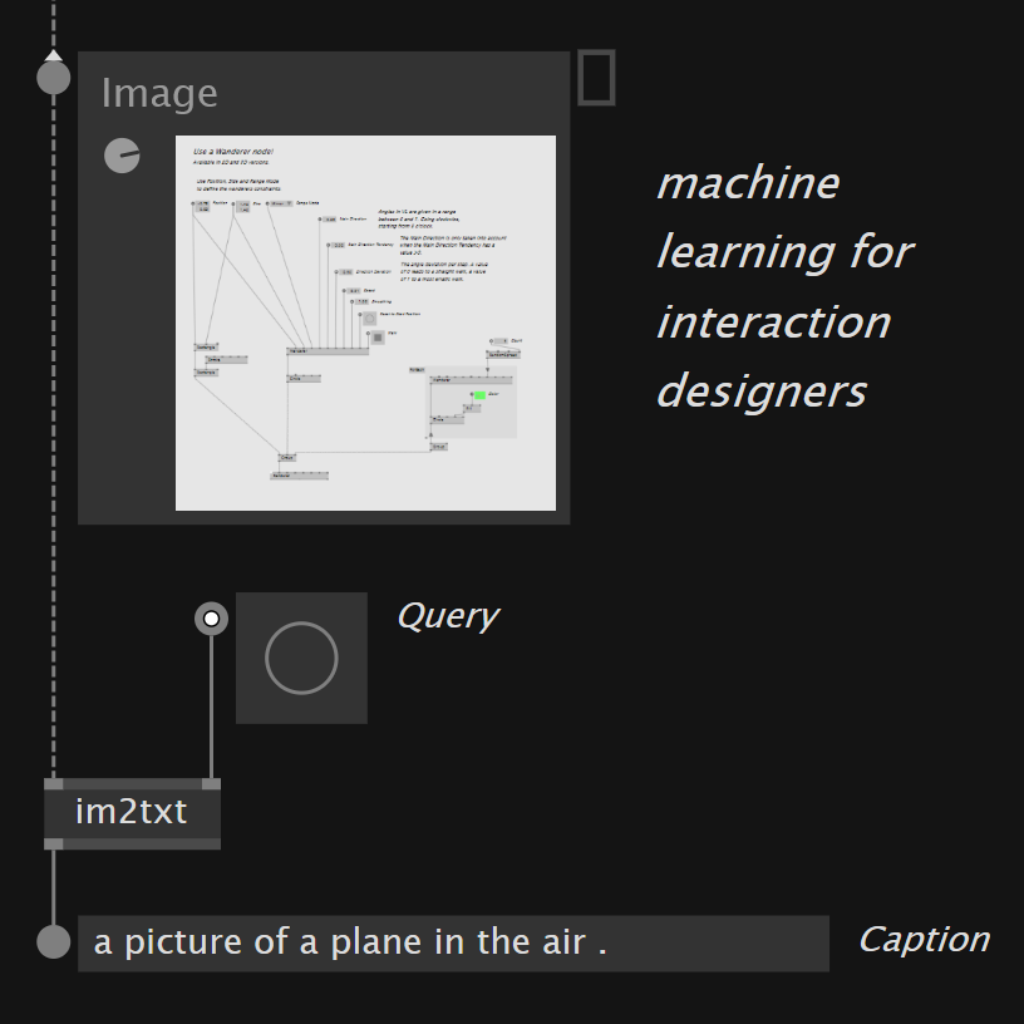Click the "Query" label
The height and width of the screenshot is (1024, 1024).
(448, 616)
